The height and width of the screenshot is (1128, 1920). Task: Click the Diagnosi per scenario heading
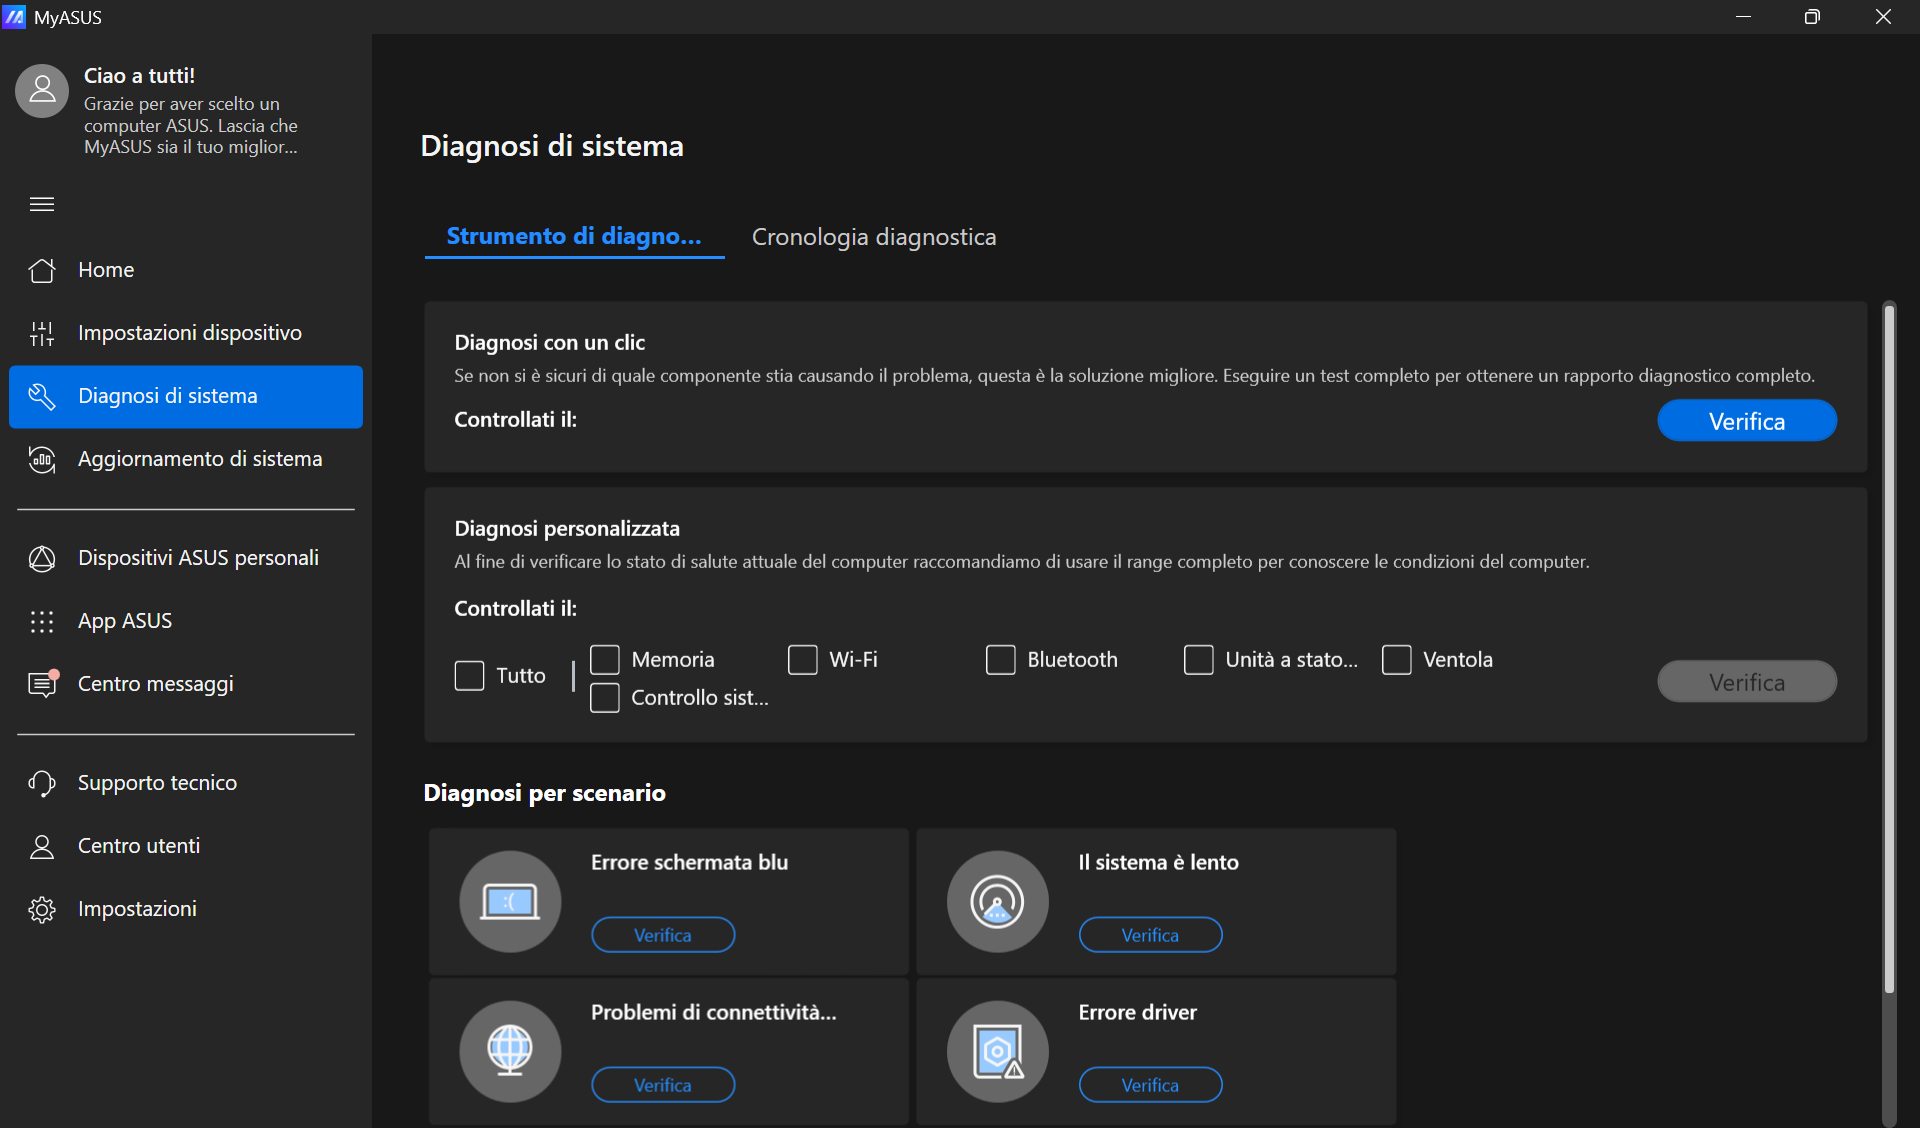(x=544, y=793)
